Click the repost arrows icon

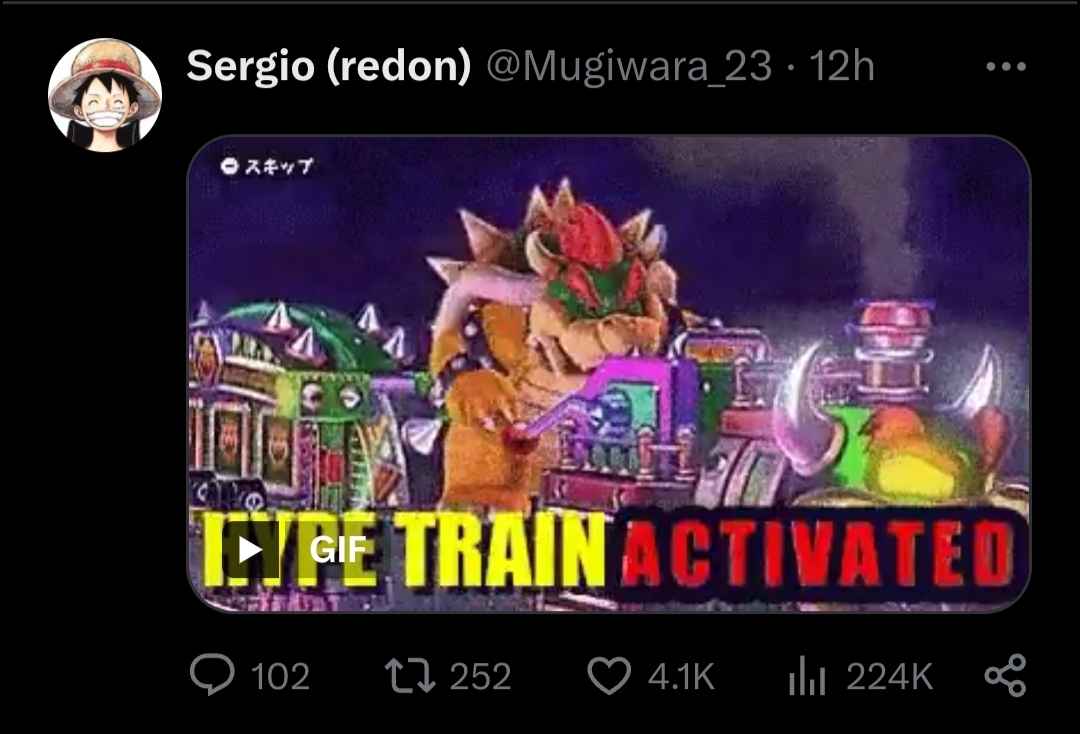(x=410, y=675)
